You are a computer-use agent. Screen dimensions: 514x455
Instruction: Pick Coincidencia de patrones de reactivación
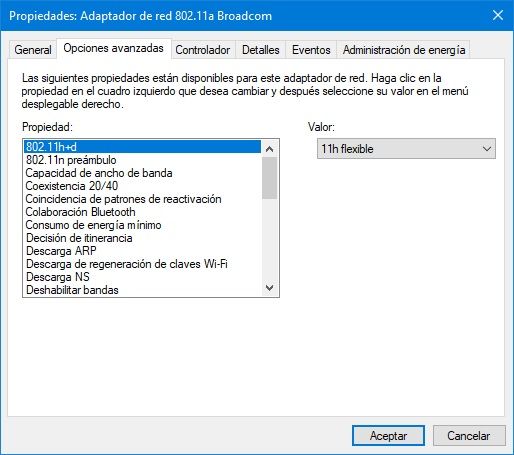coord(142,199)
